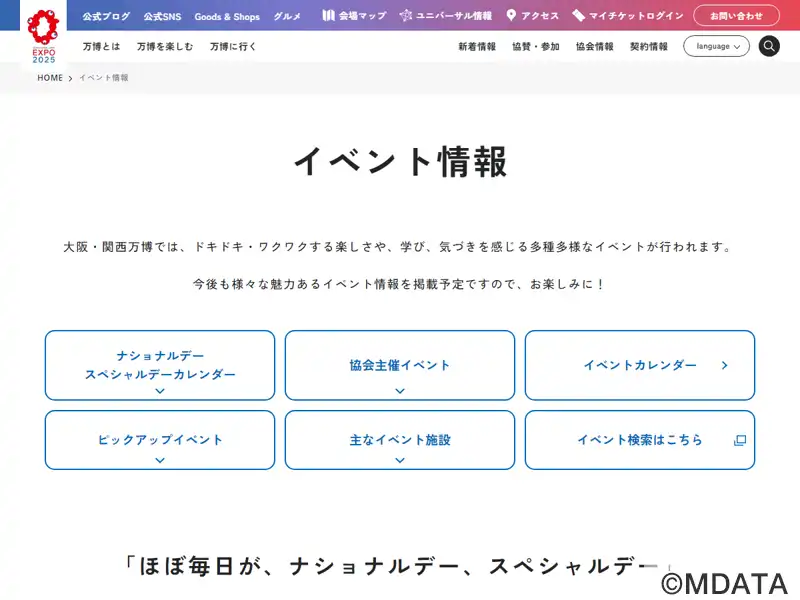Image resolution: width=800 pixels, height=600 pixels.
Task: Open ユニバーサル情報 link
Action: (x=445, y=16)
